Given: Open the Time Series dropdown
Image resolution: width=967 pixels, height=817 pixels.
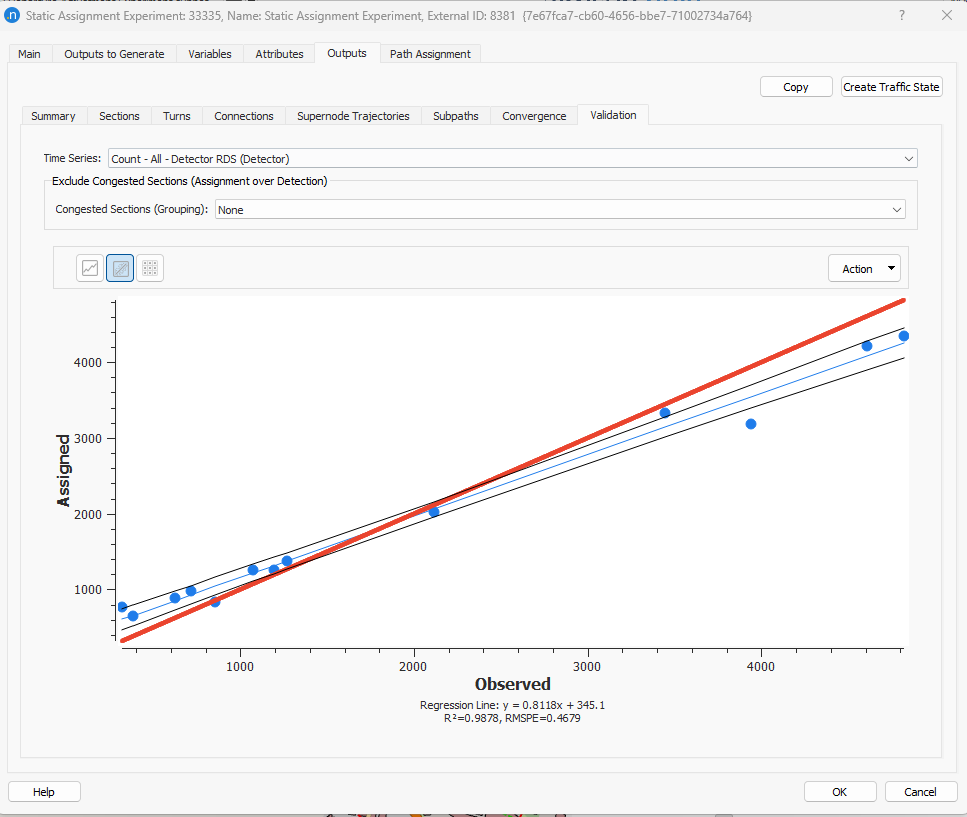Looking at the screenshot, I should point(908,158).
